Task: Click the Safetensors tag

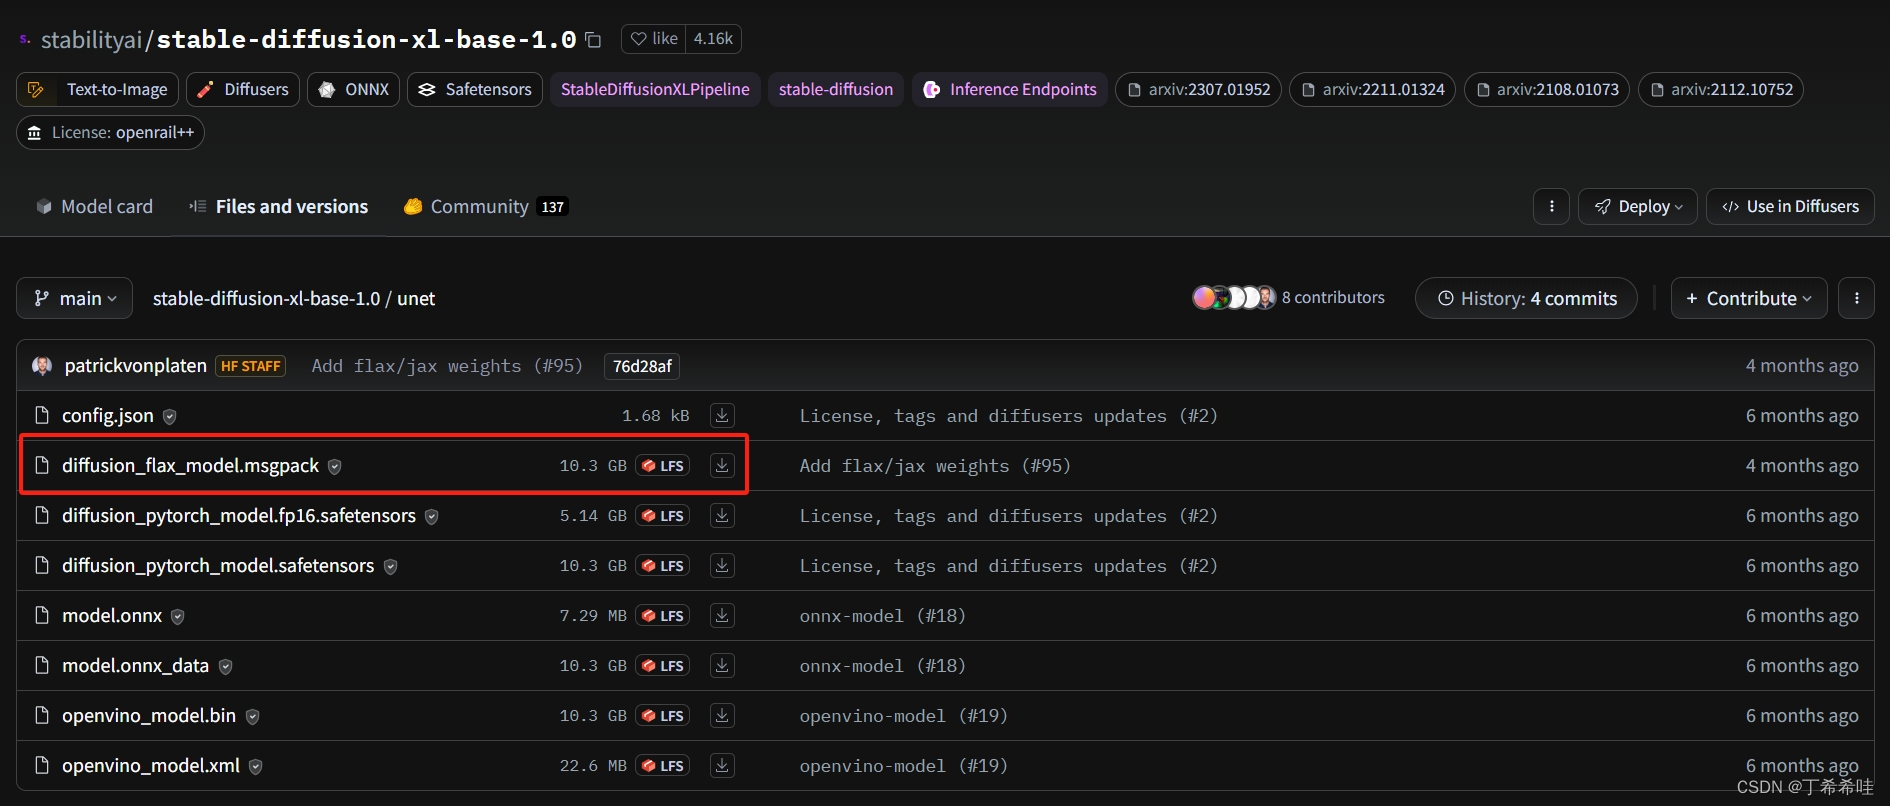Action: pos(475,89)
